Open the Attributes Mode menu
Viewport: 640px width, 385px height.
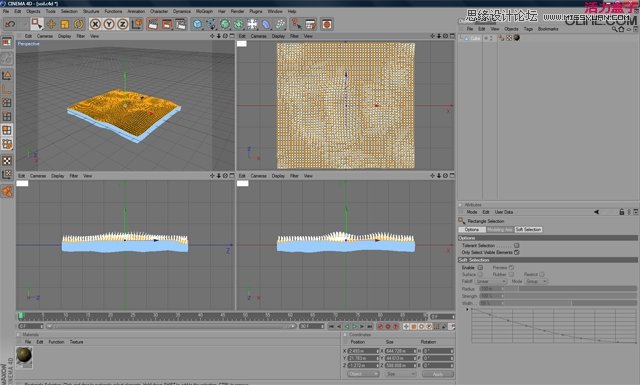click(x=472, y=212)
